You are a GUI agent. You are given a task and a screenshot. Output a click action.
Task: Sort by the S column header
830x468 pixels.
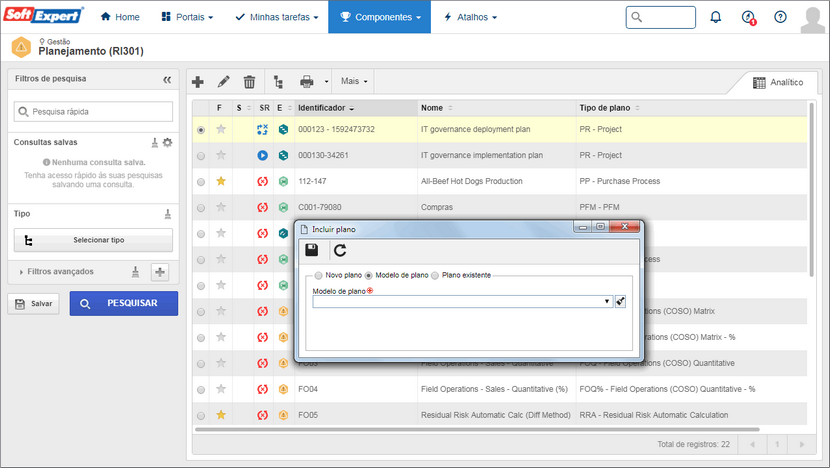[x=243, y=108]
